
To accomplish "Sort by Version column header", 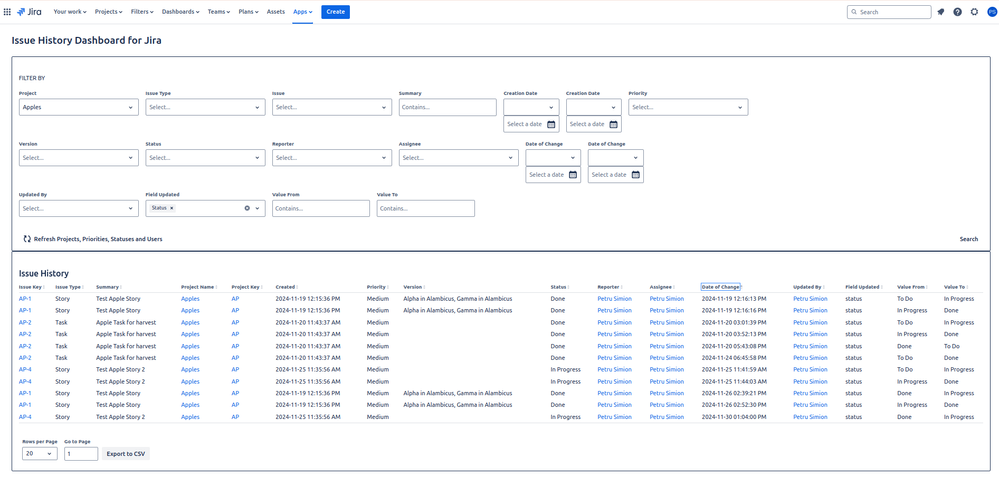I will [414, 287].
